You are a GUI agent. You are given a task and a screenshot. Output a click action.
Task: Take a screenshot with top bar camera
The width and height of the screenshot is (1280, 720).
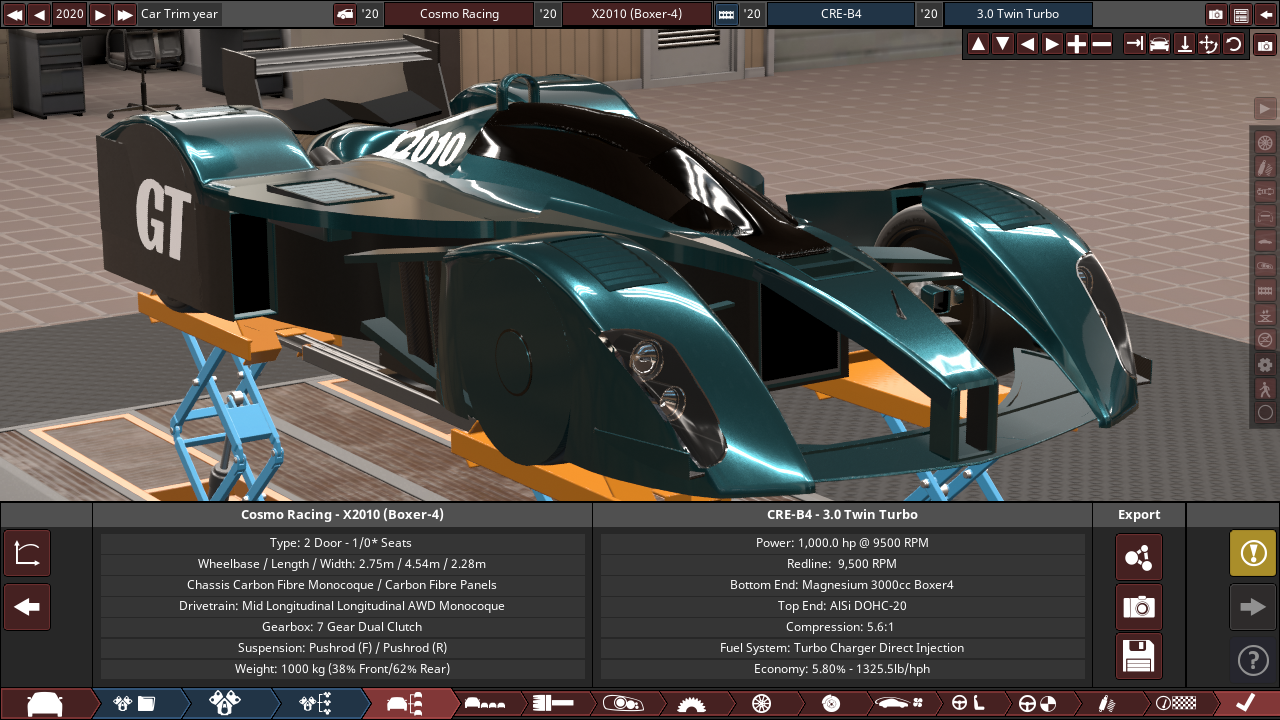pos(1216,14)
